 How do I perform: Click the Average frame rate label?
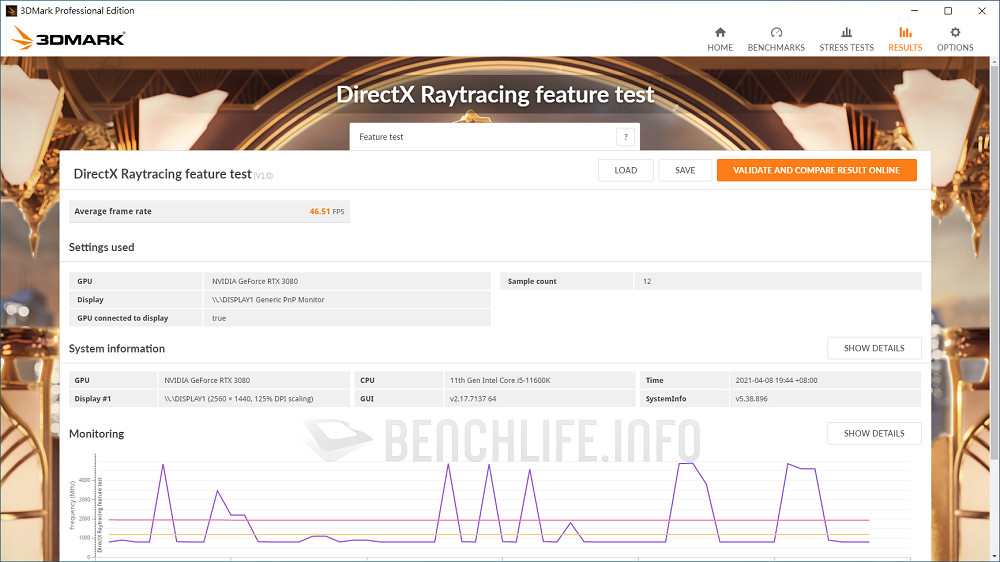(x=113, y=211)
